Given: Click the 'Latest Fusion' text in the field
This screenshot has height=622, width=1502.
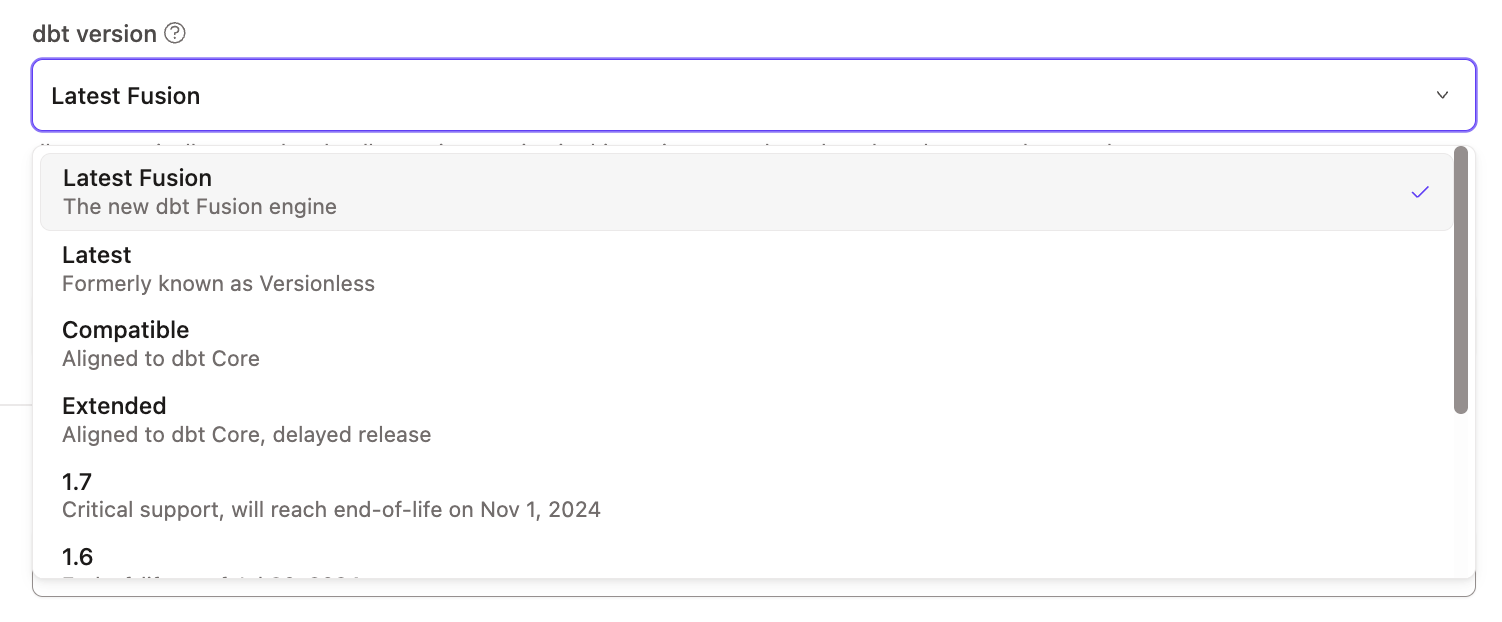Looking at the screenshot, I should (126, 95).
